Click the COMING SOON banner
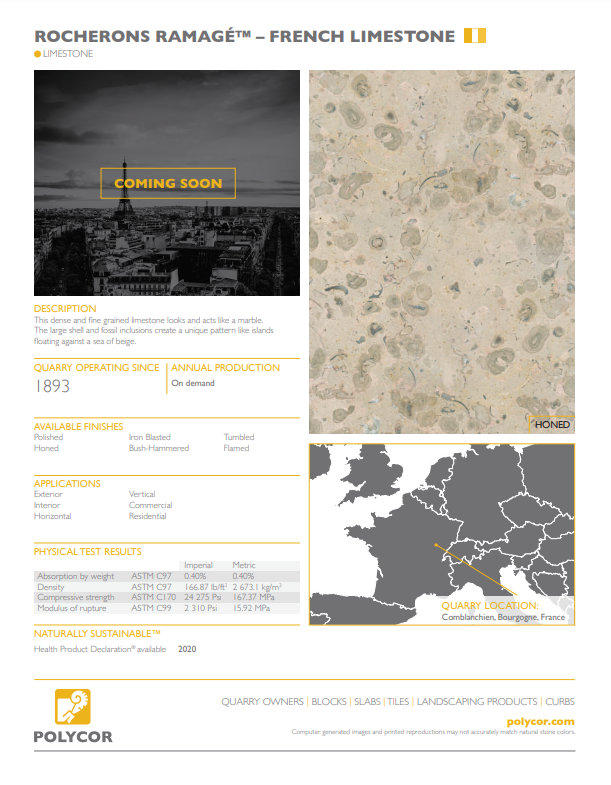611x785 pixels. click(168, 183)
